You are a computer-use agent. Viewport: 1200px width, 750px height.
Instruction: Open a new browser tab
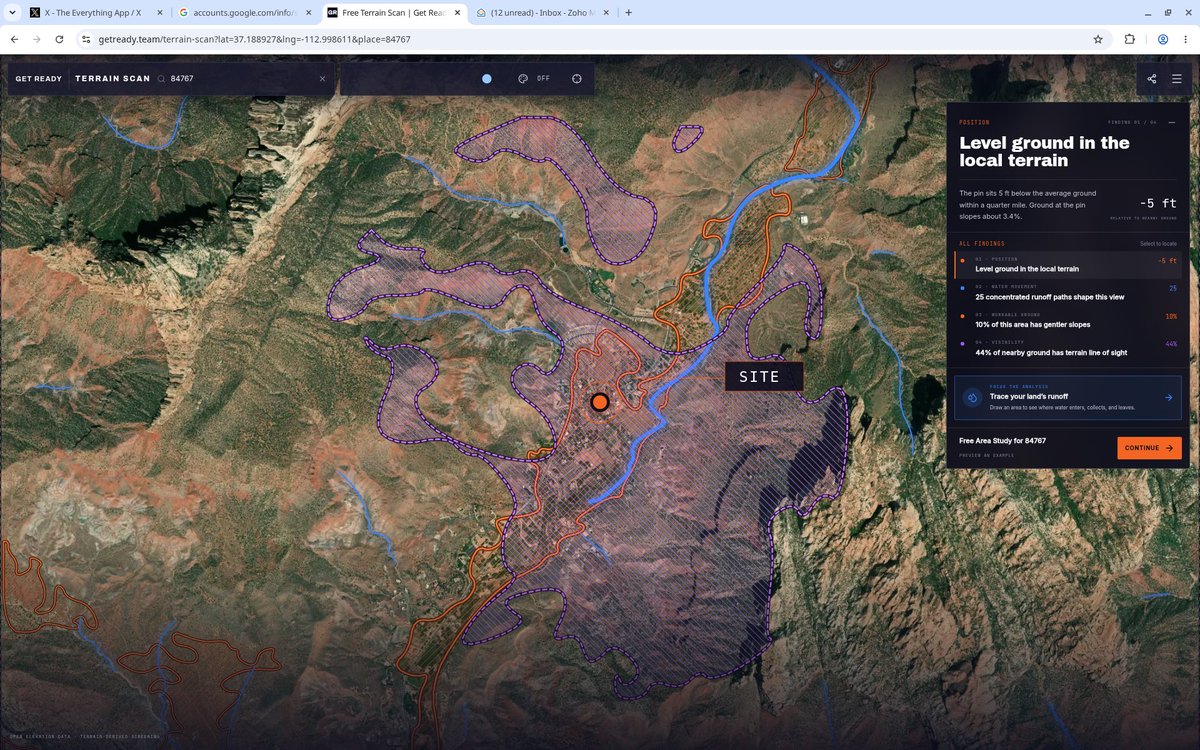(628, 13)
